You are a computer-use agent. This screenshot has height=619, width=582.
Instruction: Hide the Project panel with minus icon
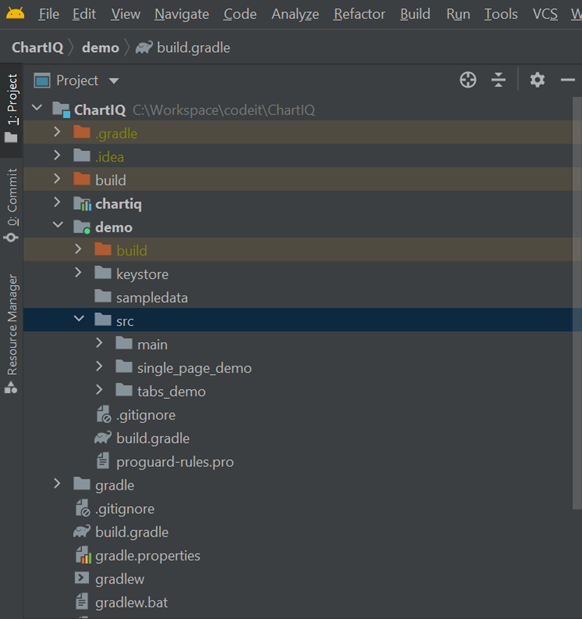pos(567,80)
